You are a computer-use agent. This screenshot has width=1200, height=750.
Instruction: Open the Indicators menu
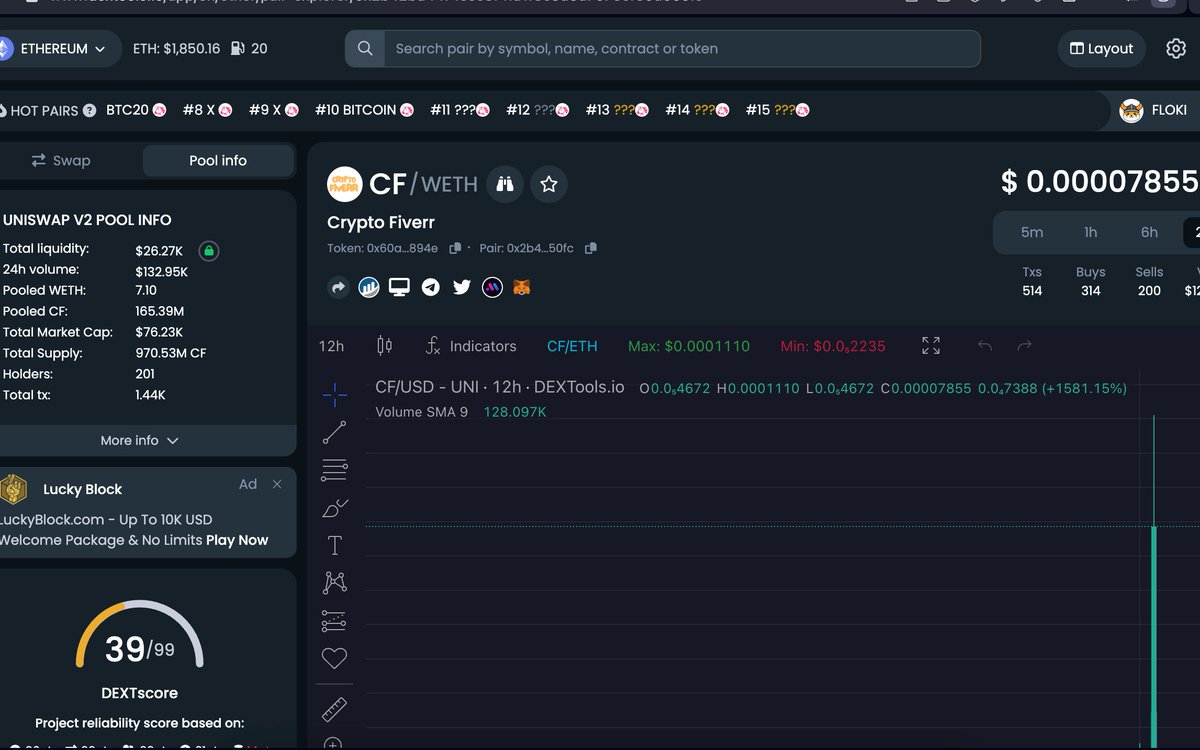pyautogui.click(x=471, y=346)
